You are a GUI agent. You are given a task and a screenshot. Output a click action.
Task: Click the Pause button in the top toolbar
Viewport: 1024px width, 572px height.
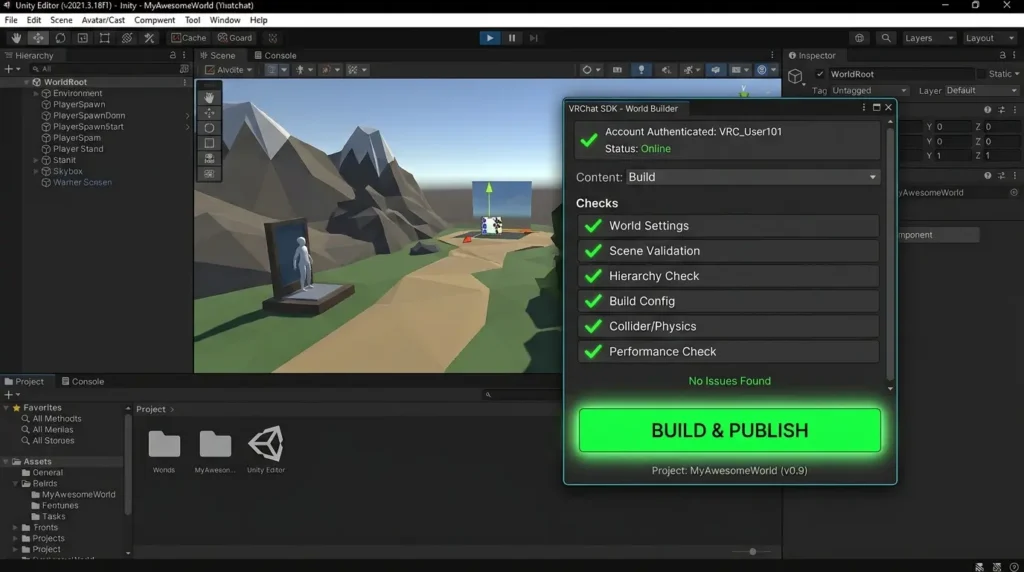tap(512, 38)
